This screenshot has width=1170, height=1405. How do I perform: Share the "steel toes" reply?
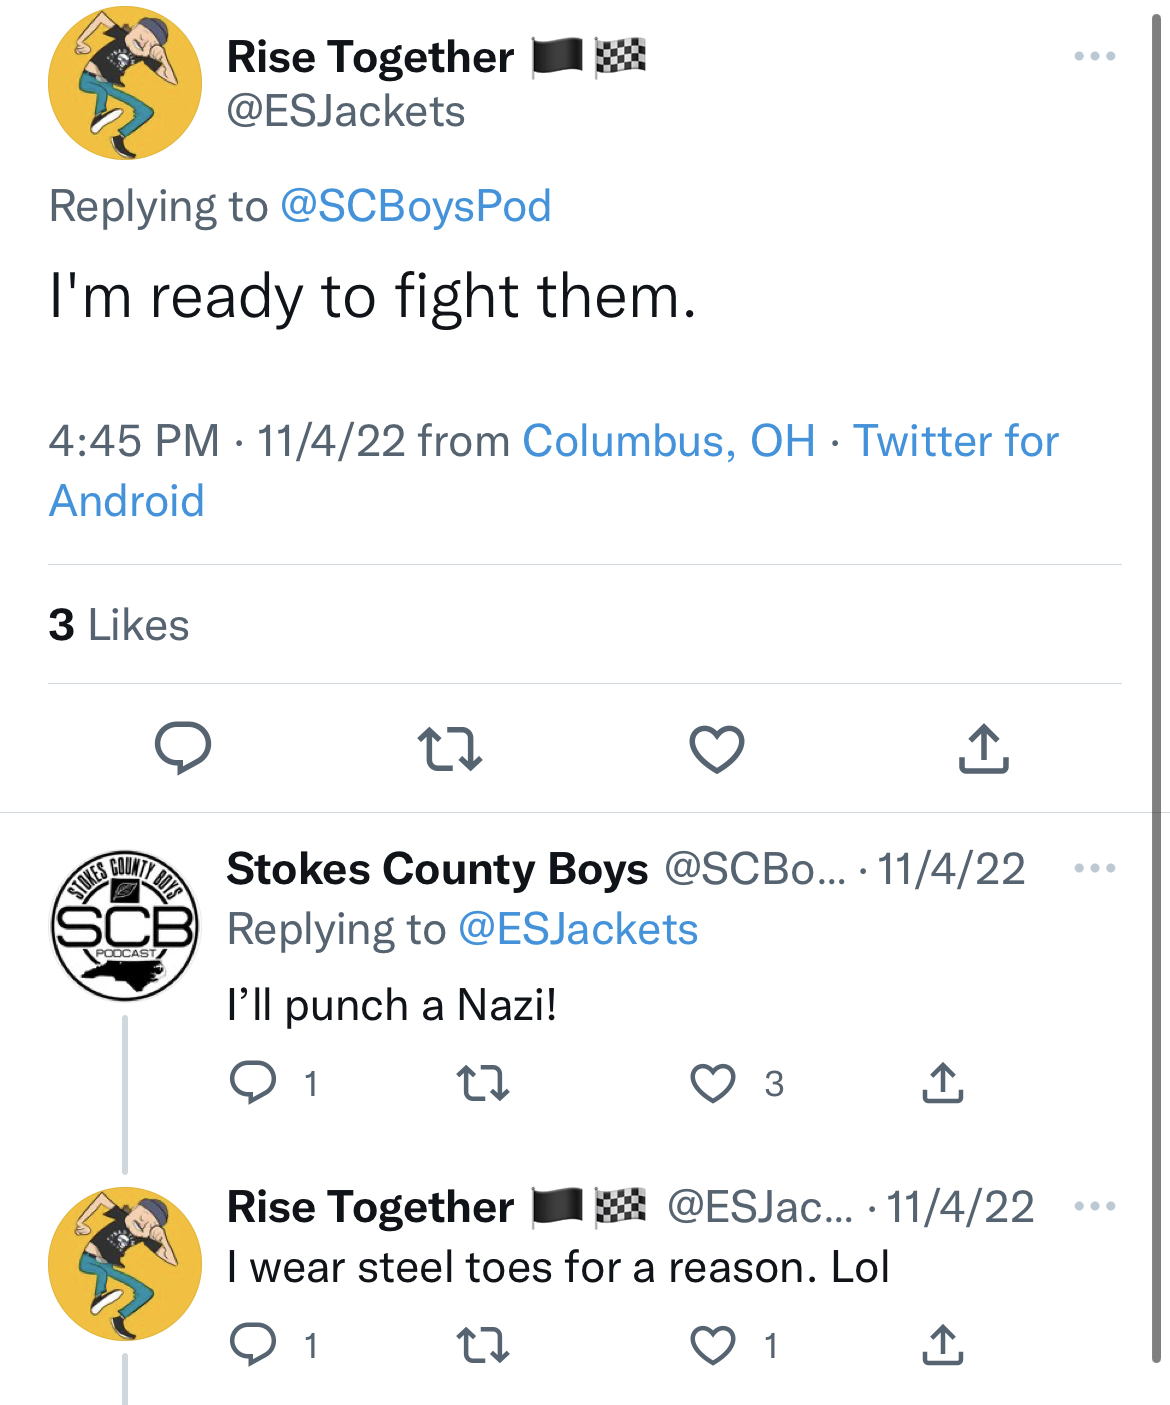click(x=942, y=1345)
